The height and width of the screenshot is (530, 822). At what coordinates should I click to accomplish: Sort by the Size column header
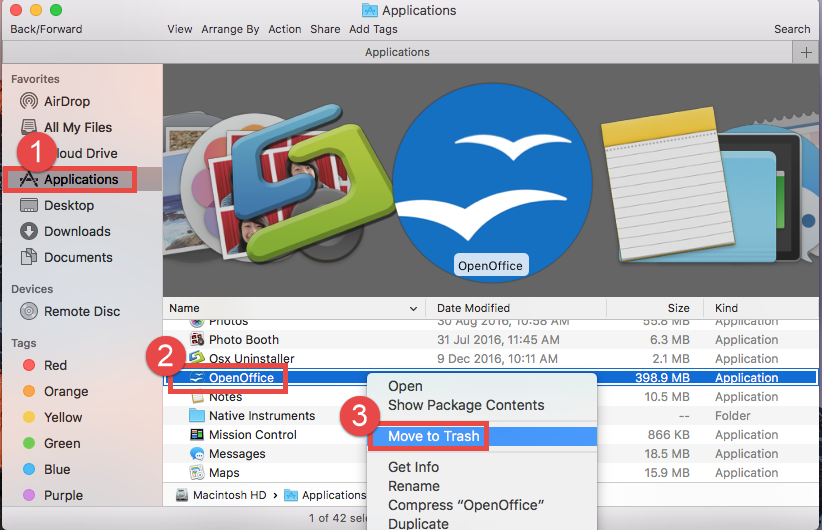pyautogui.click(x=653, y=308)
